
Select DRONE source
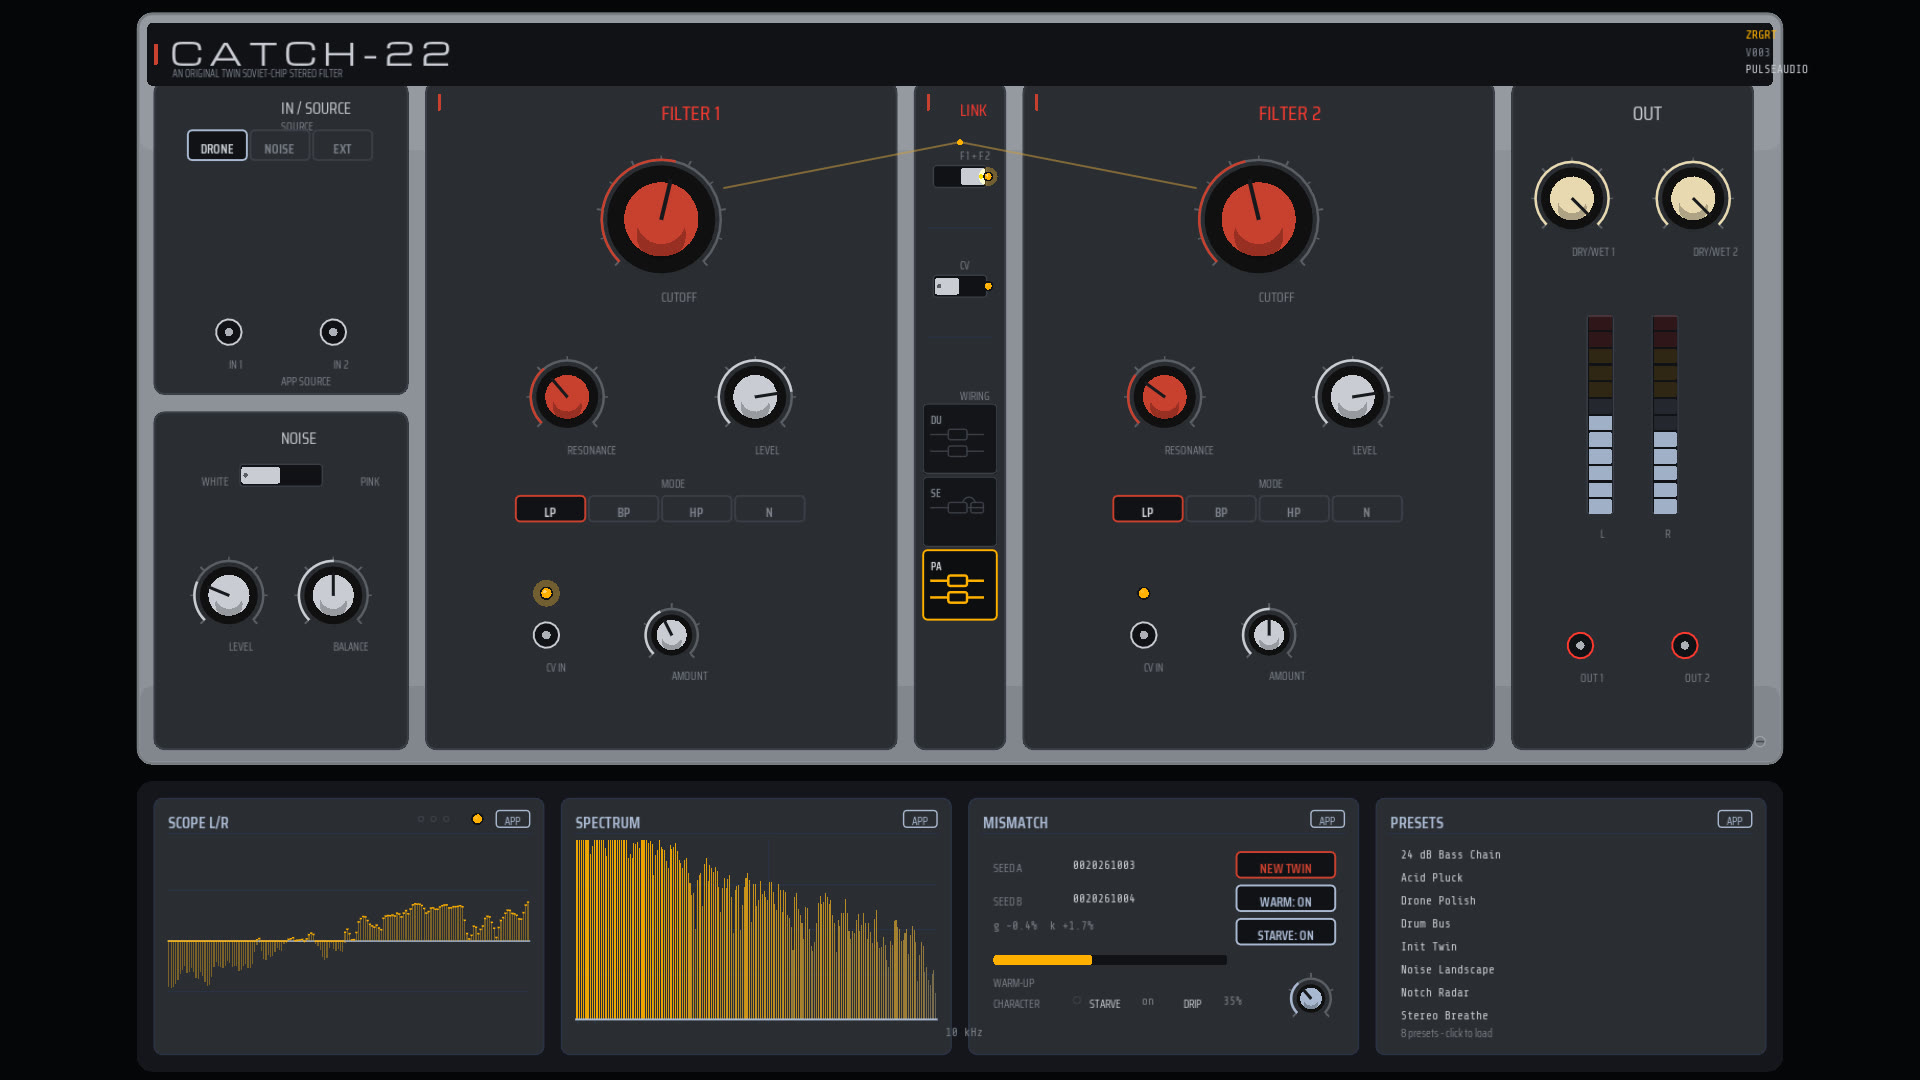point(217,146)
